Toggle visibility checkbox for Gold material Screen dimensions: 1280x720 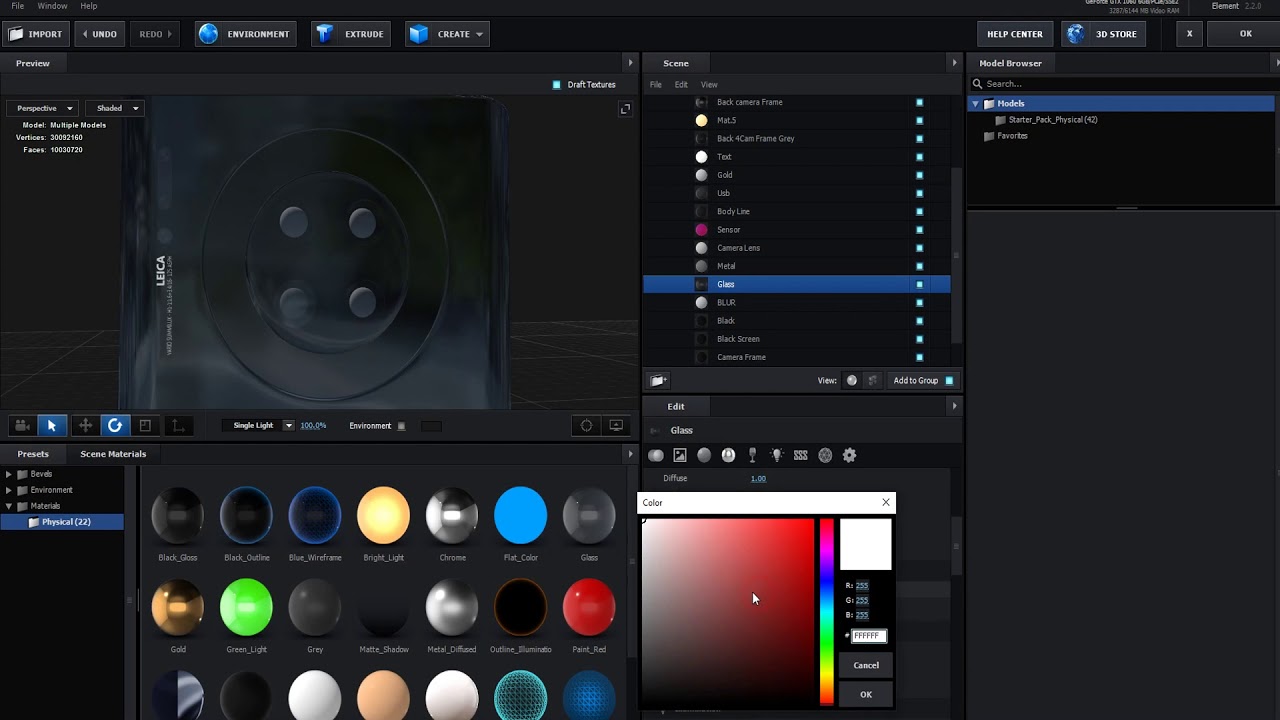[919, 175]
